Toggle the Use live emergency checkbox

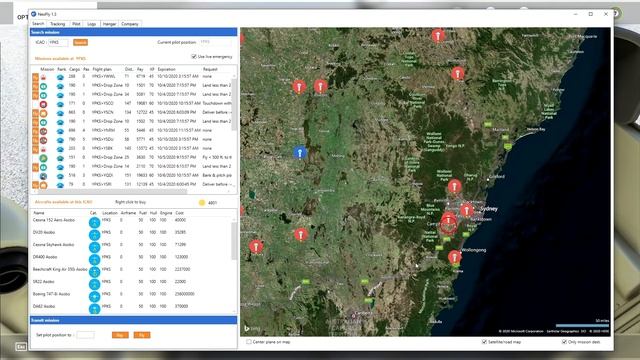point(194,57)
